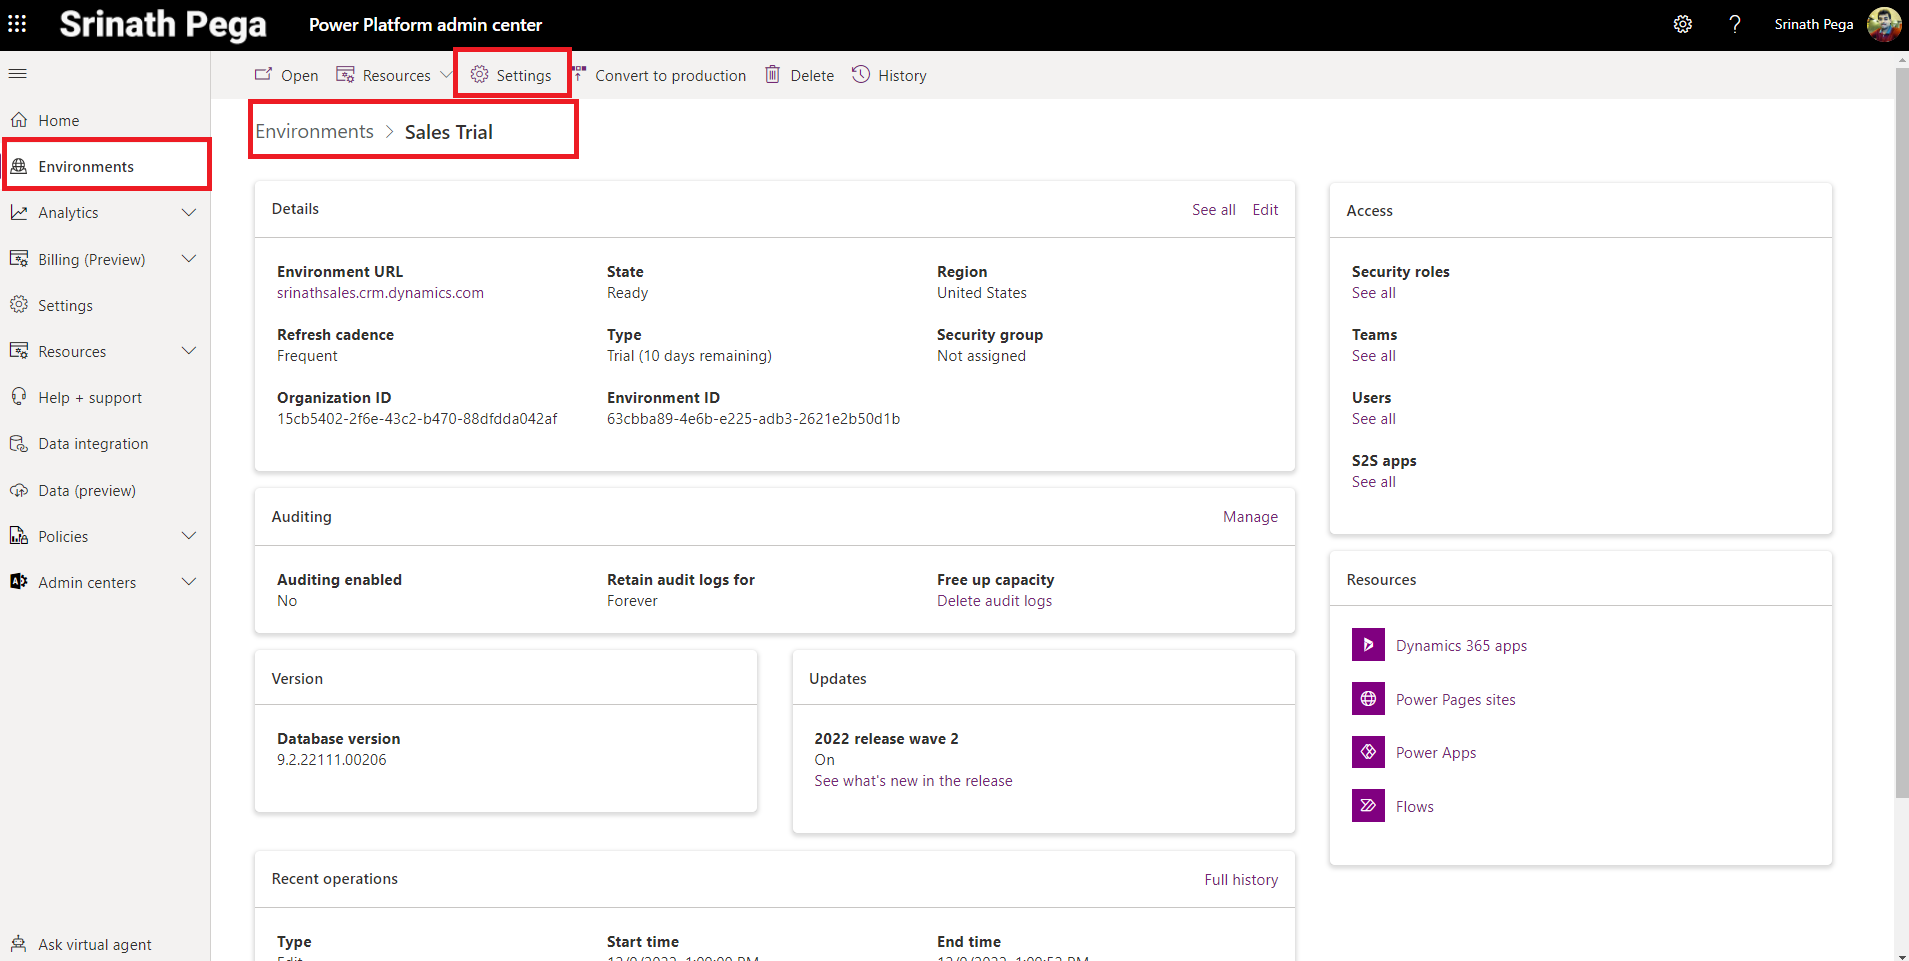
Task: Collapse the sidebar with the hamburger icon
Action: click(x=18, y=73)
